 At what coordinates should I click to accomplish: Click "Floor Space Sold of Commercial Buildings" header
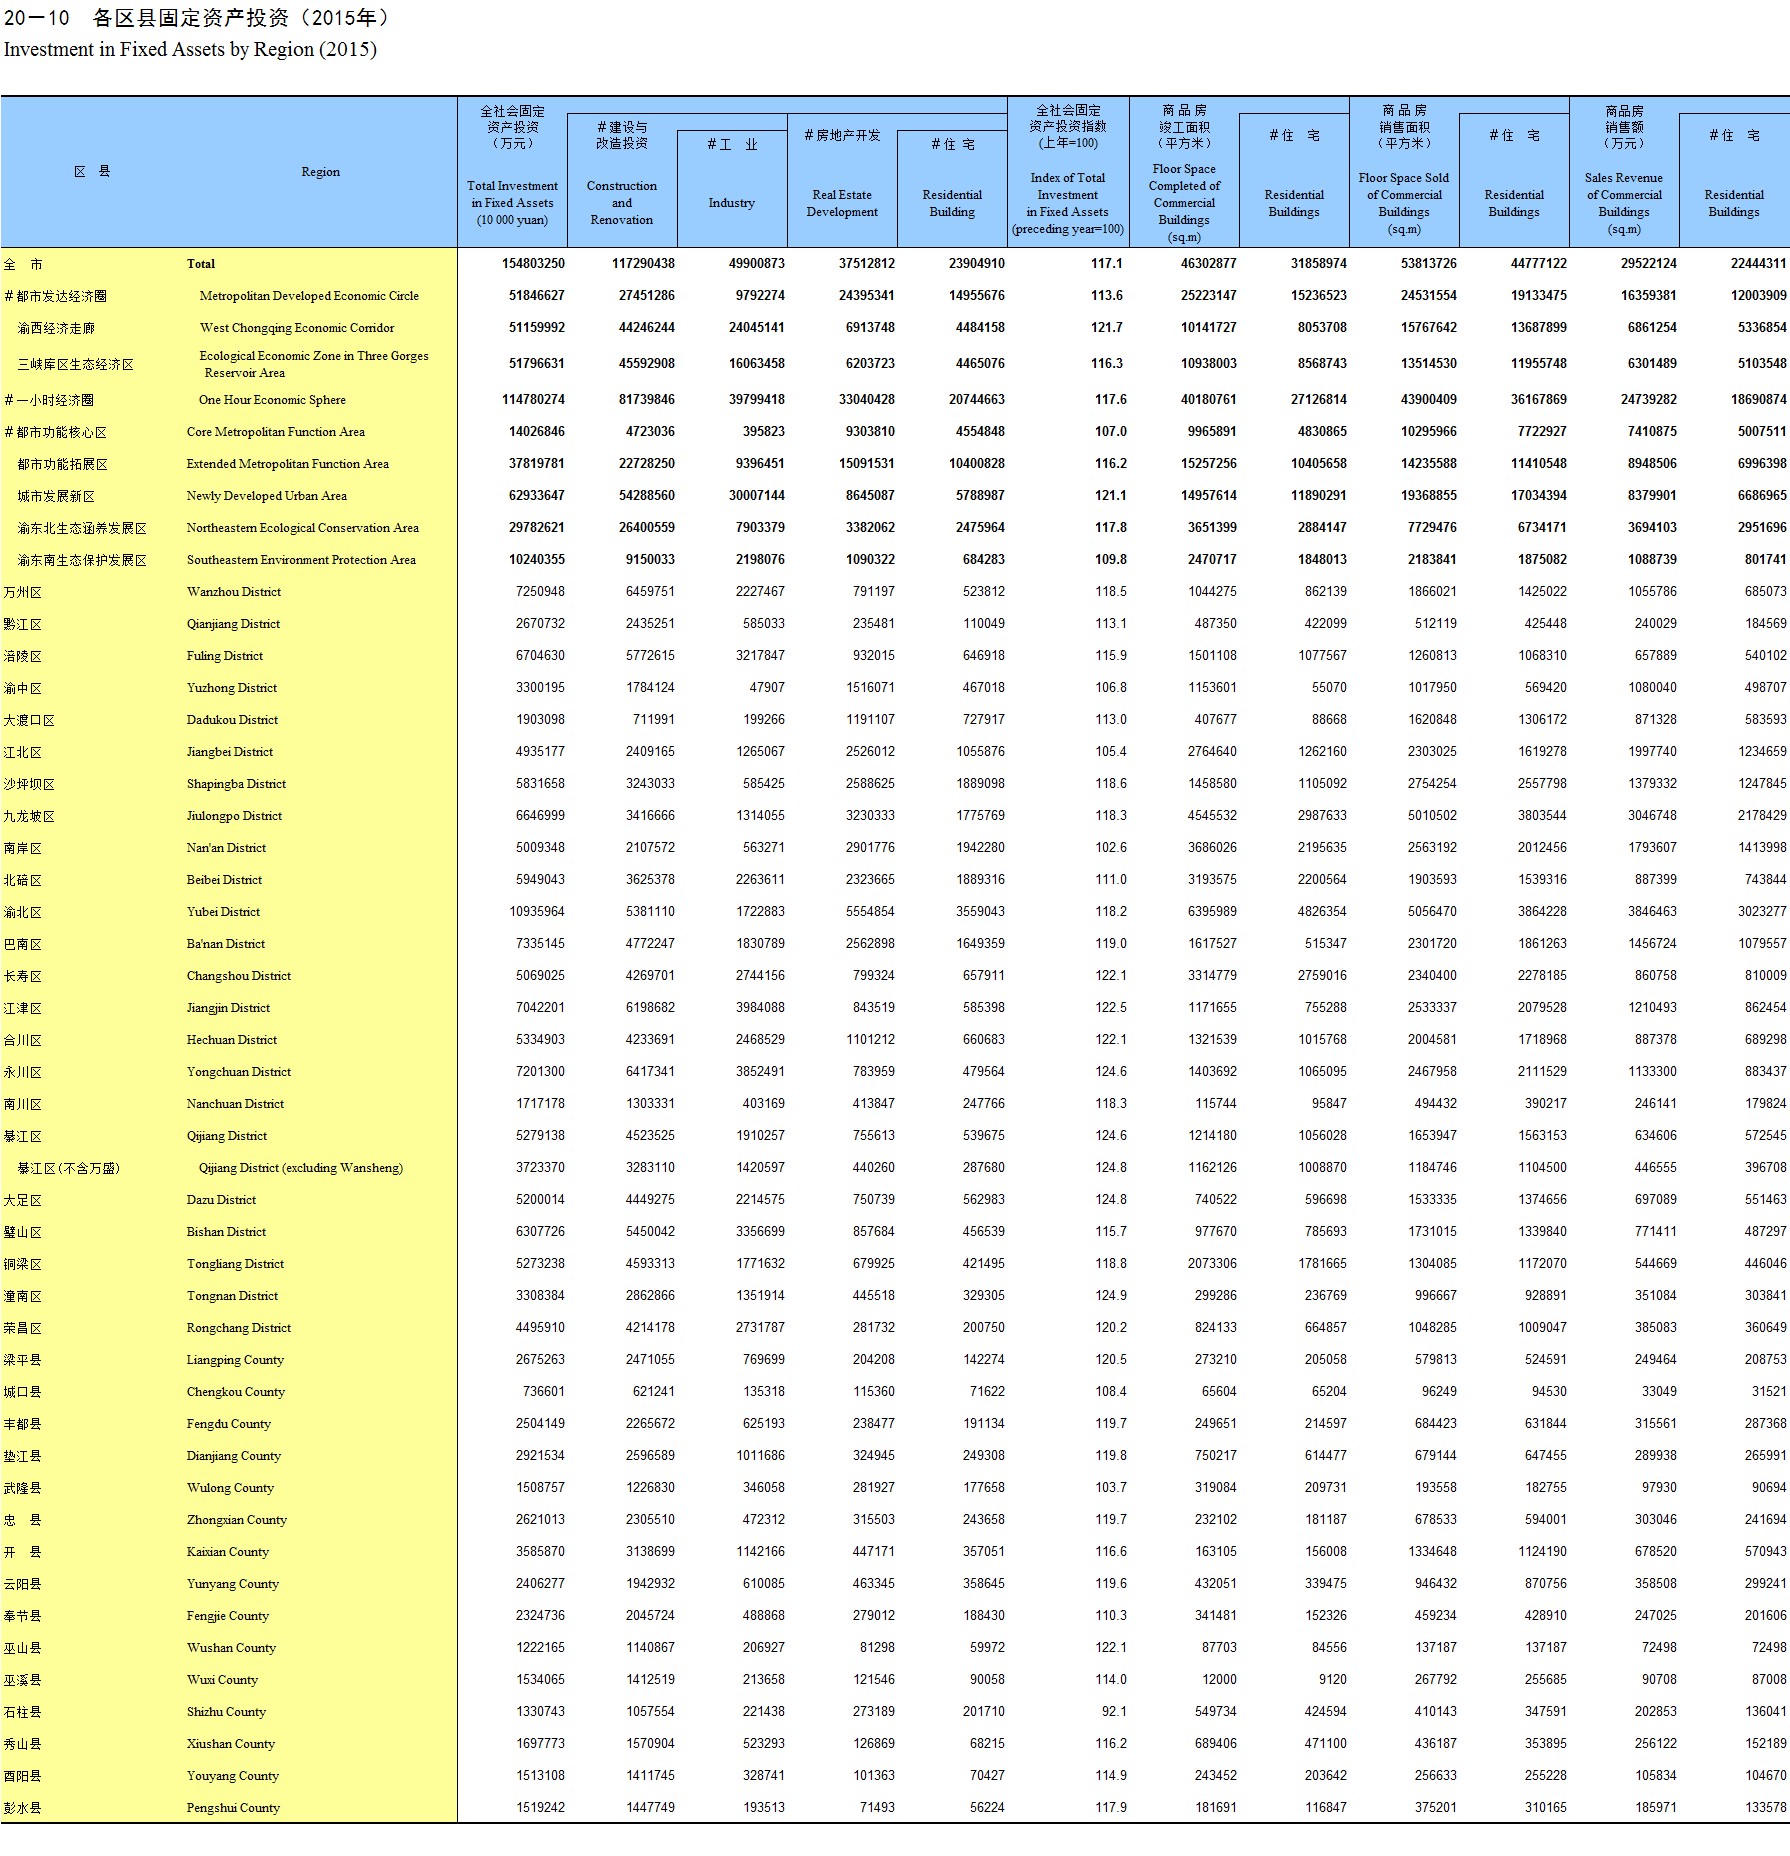click(1404, 202)
